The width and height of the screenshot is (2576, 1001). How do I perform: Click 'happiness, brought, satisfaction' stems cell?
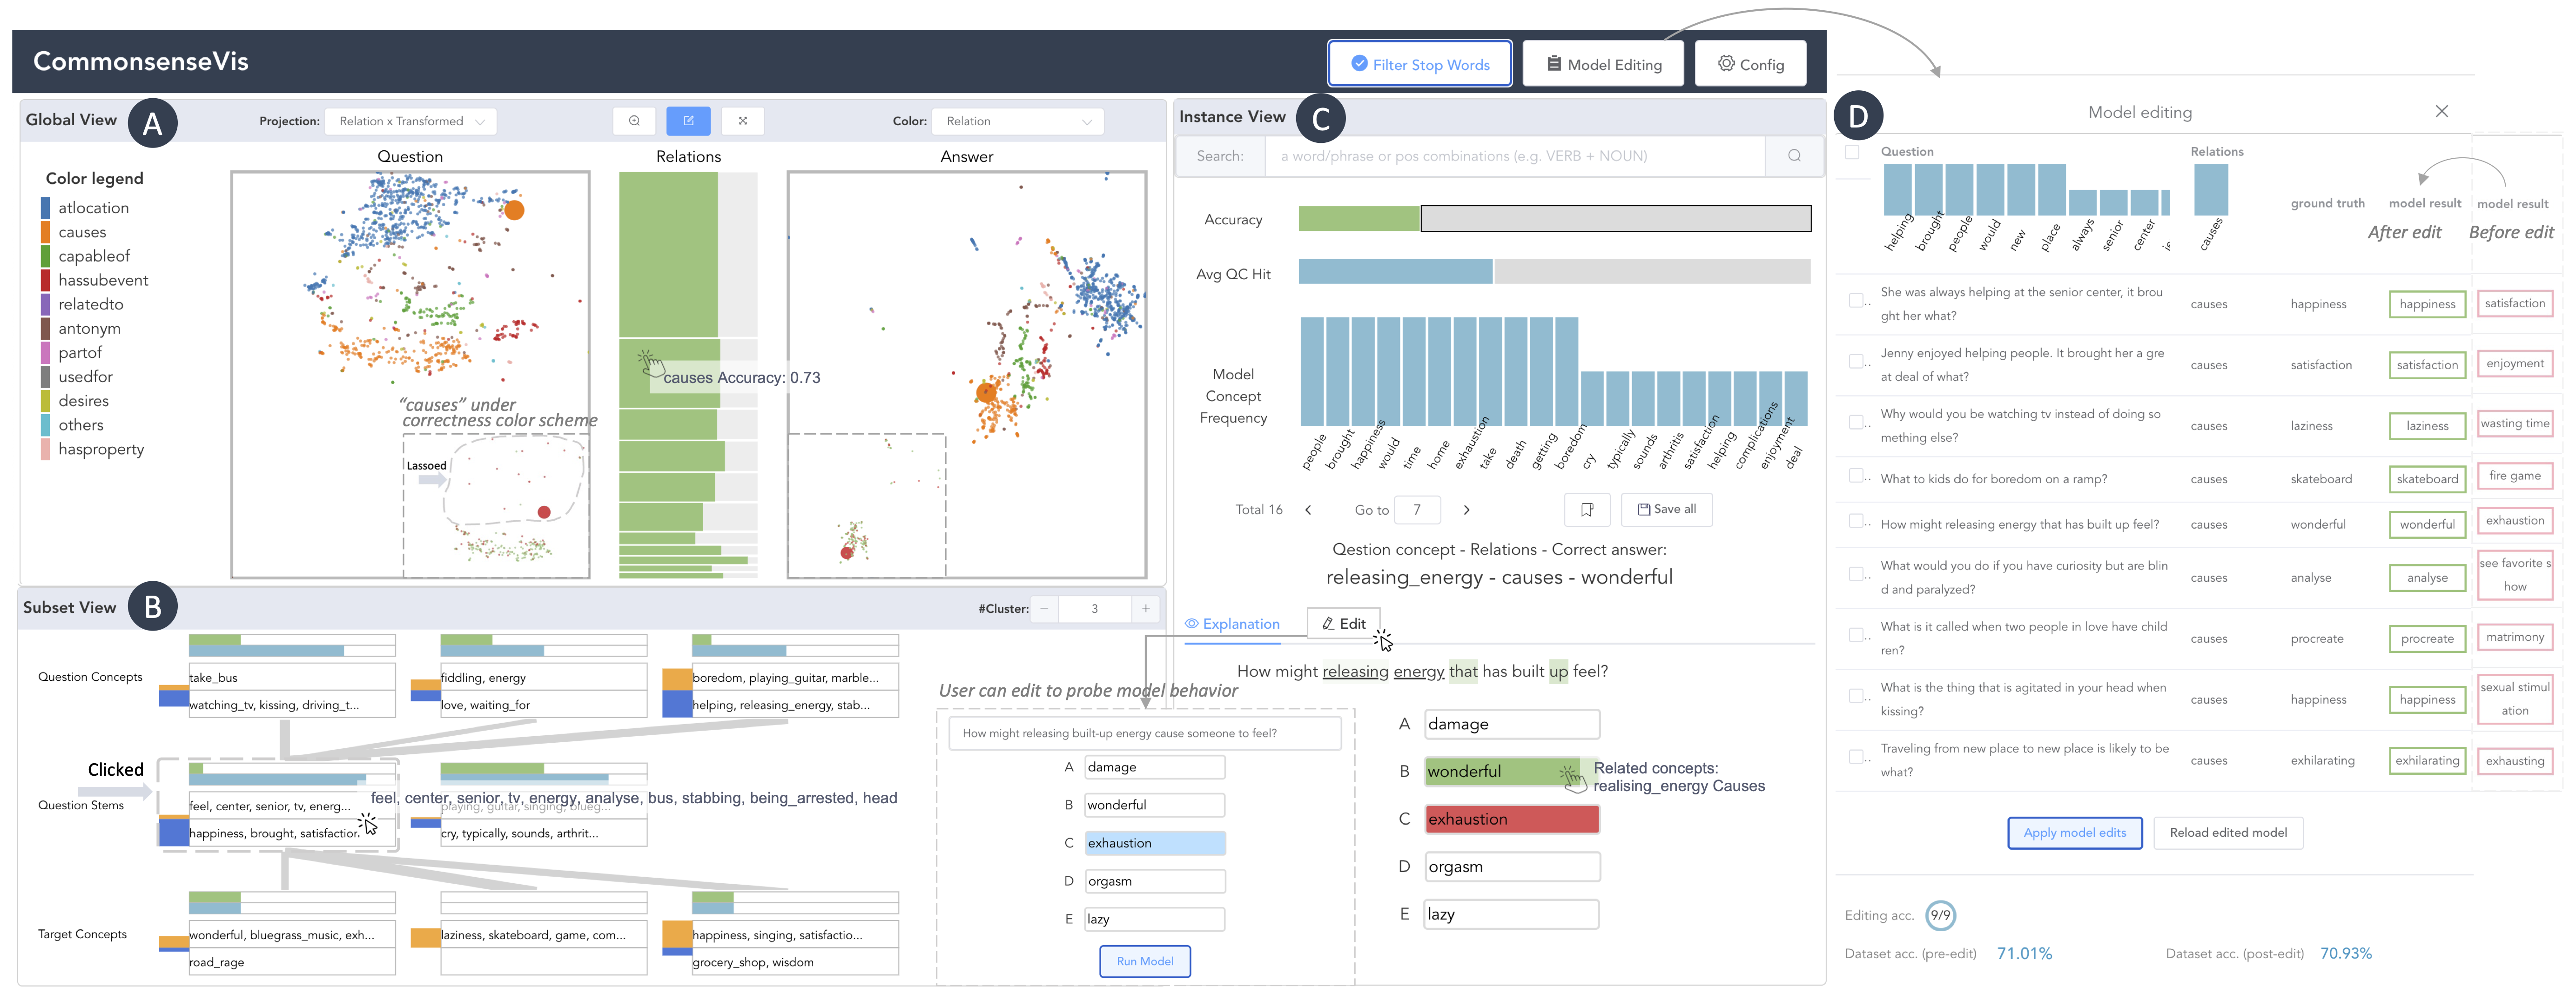click(x=292, y=833)
